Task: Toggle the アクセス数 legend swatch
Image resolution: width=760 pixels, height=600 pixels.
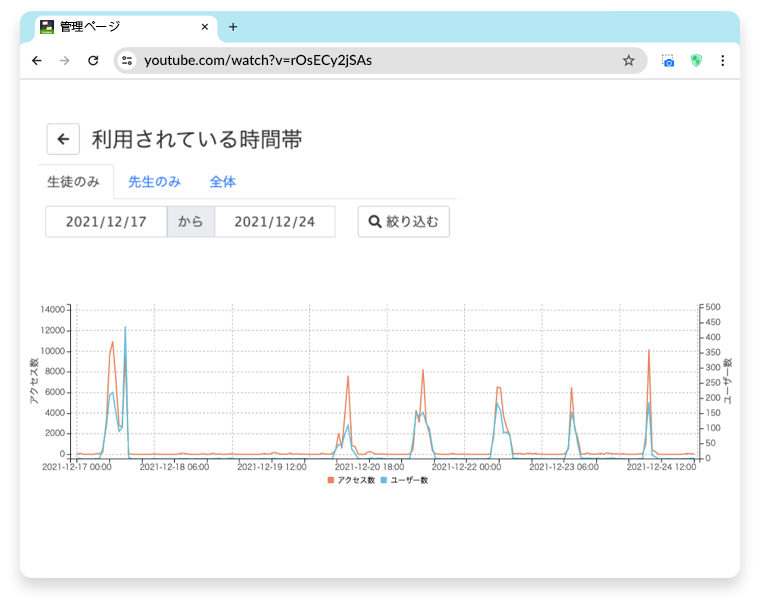Action: click(x=331, y=480)
